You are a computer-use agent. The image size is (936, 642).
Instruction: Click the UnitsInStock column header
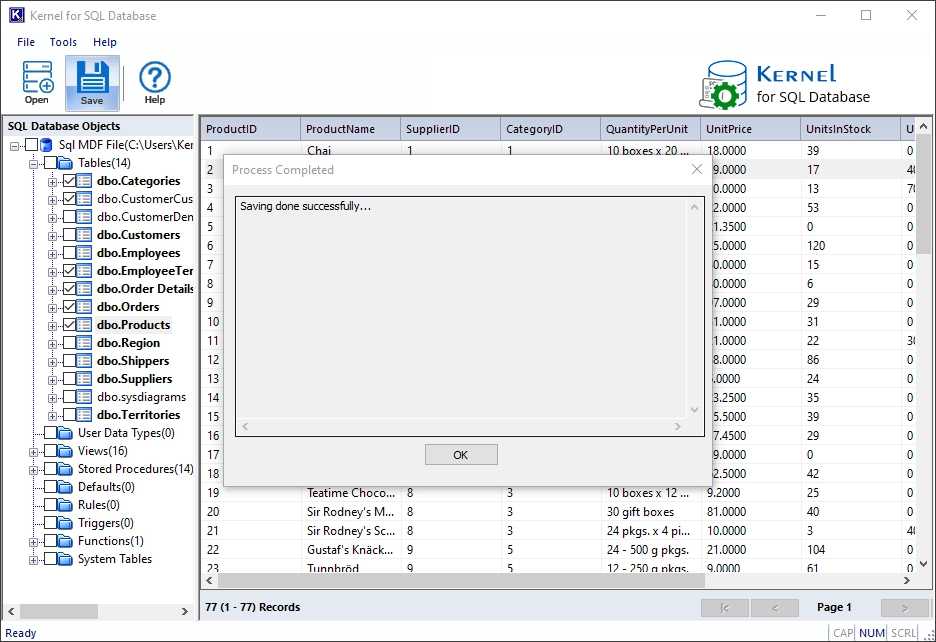(x=850, y=129)
